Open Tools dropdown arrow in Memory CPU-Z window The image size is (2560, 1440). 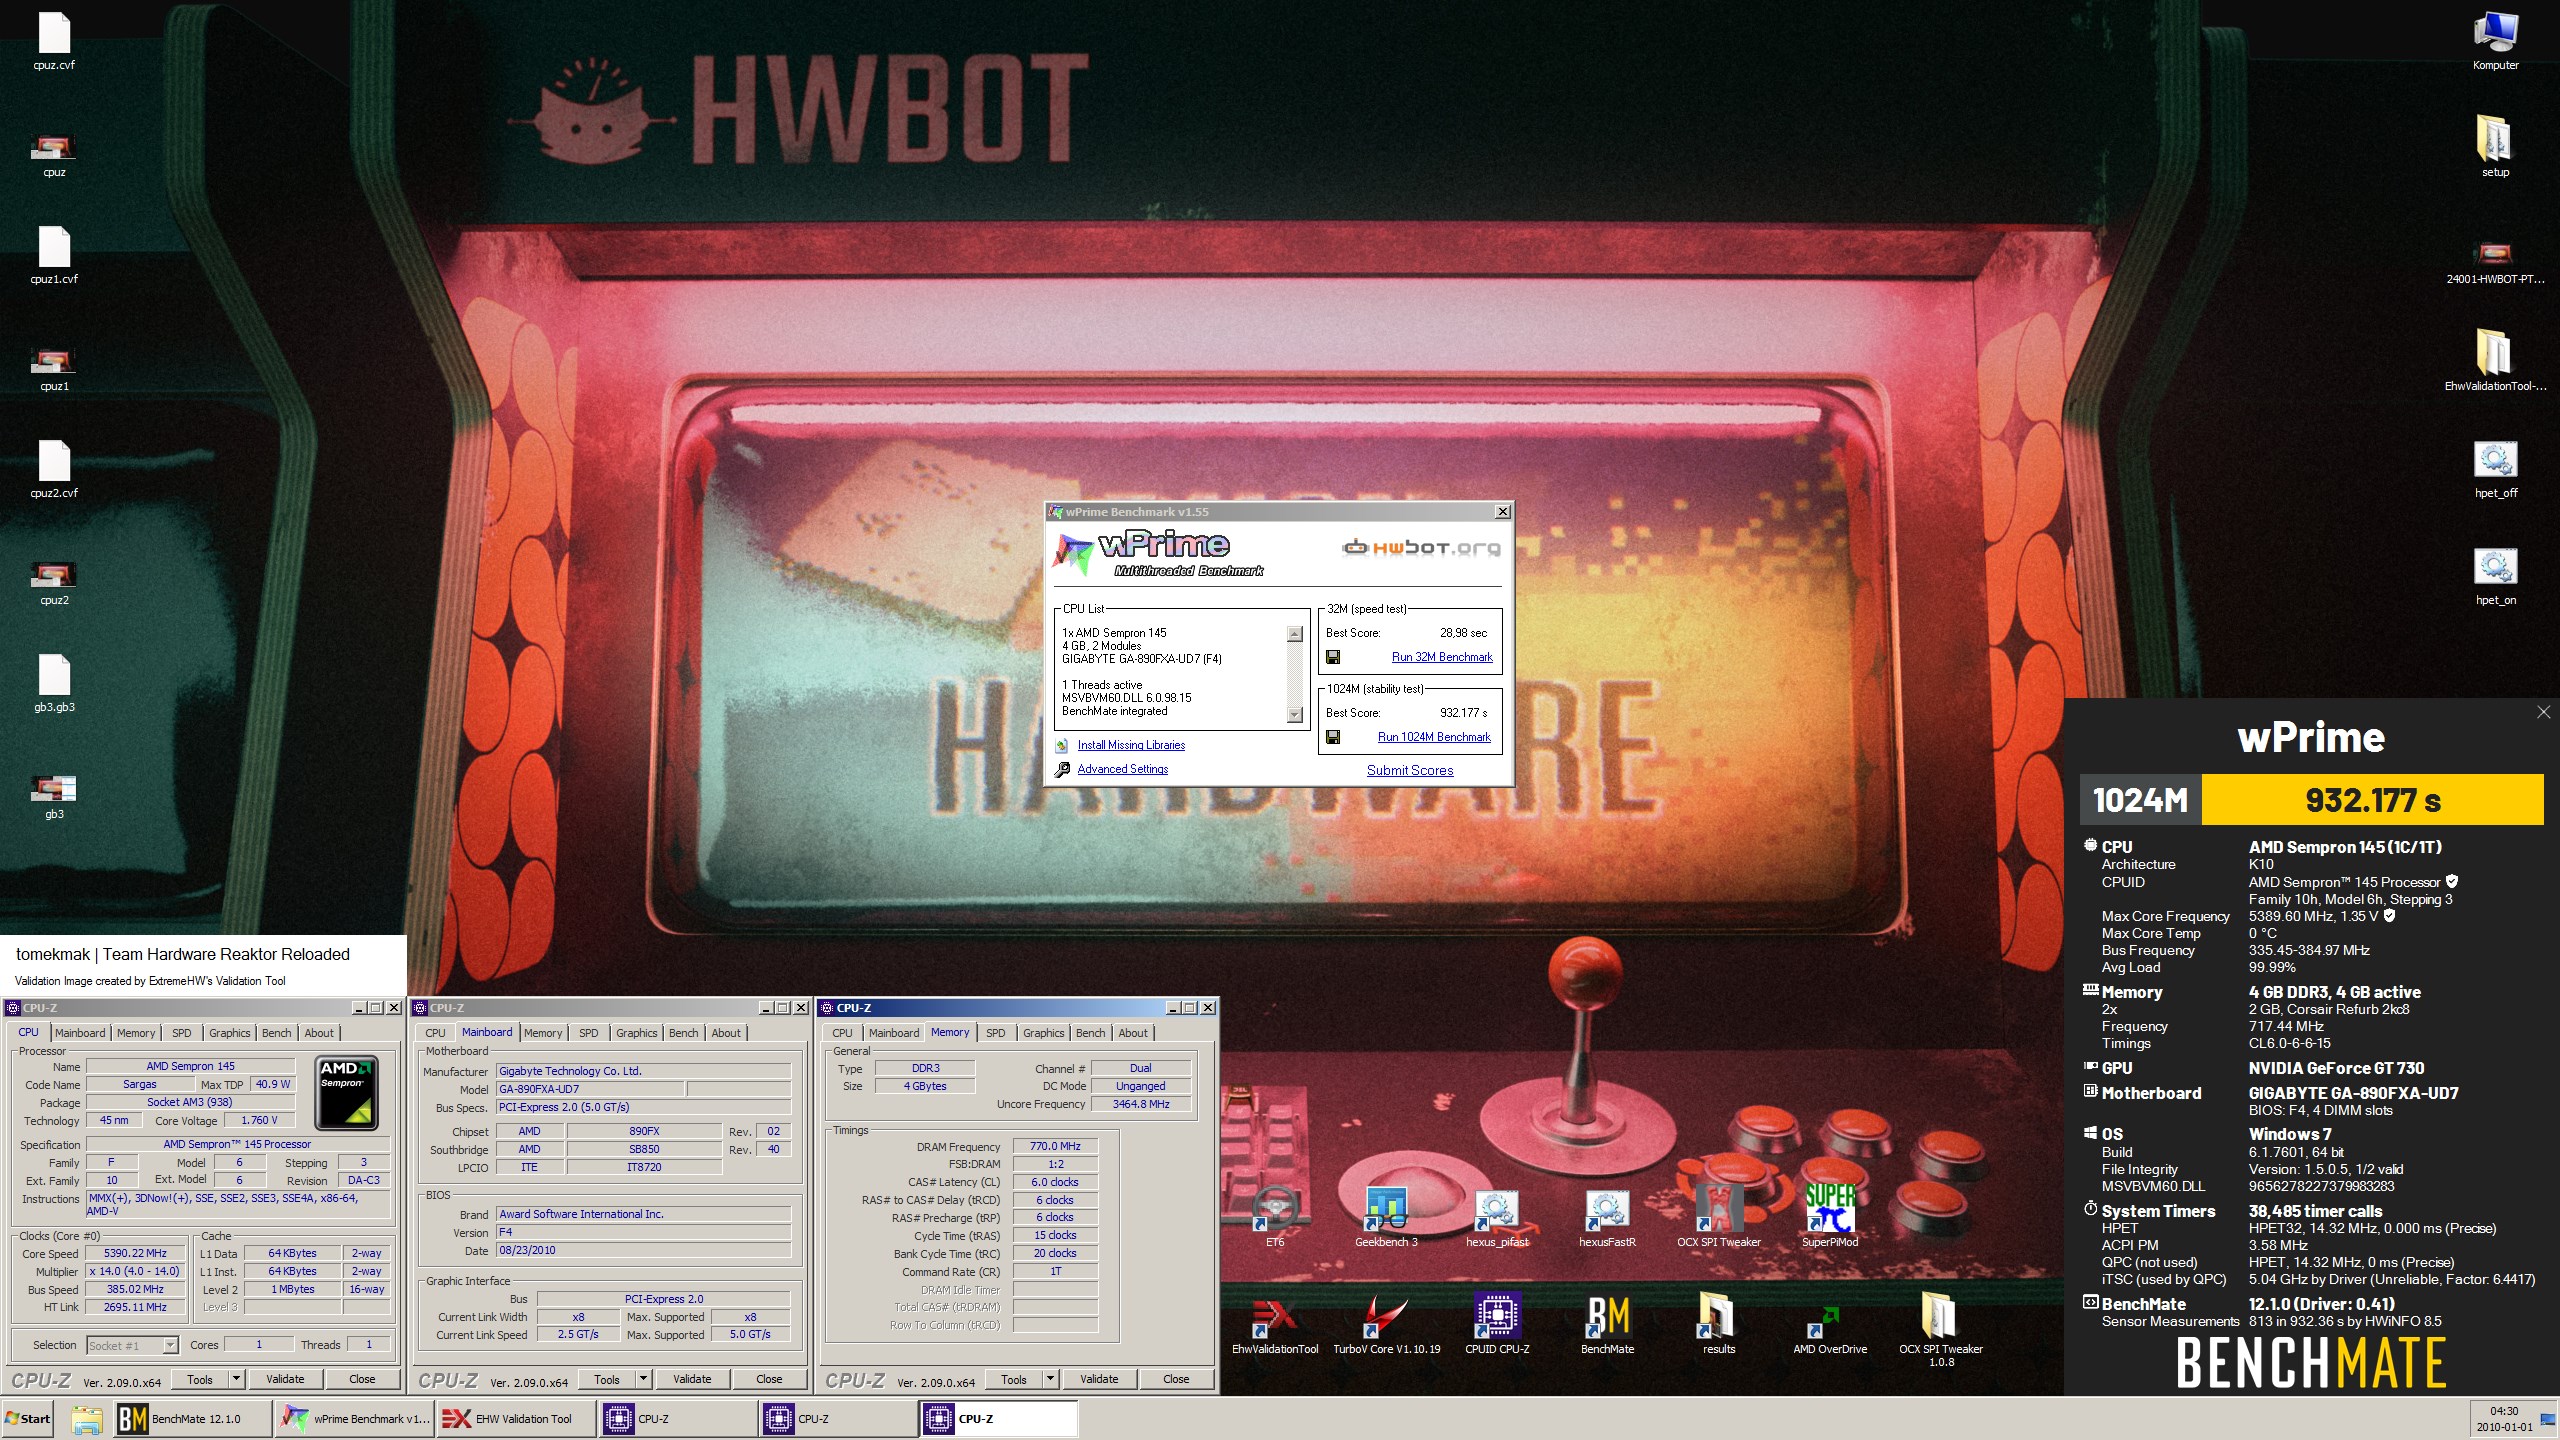(x=1051, y=1379)
